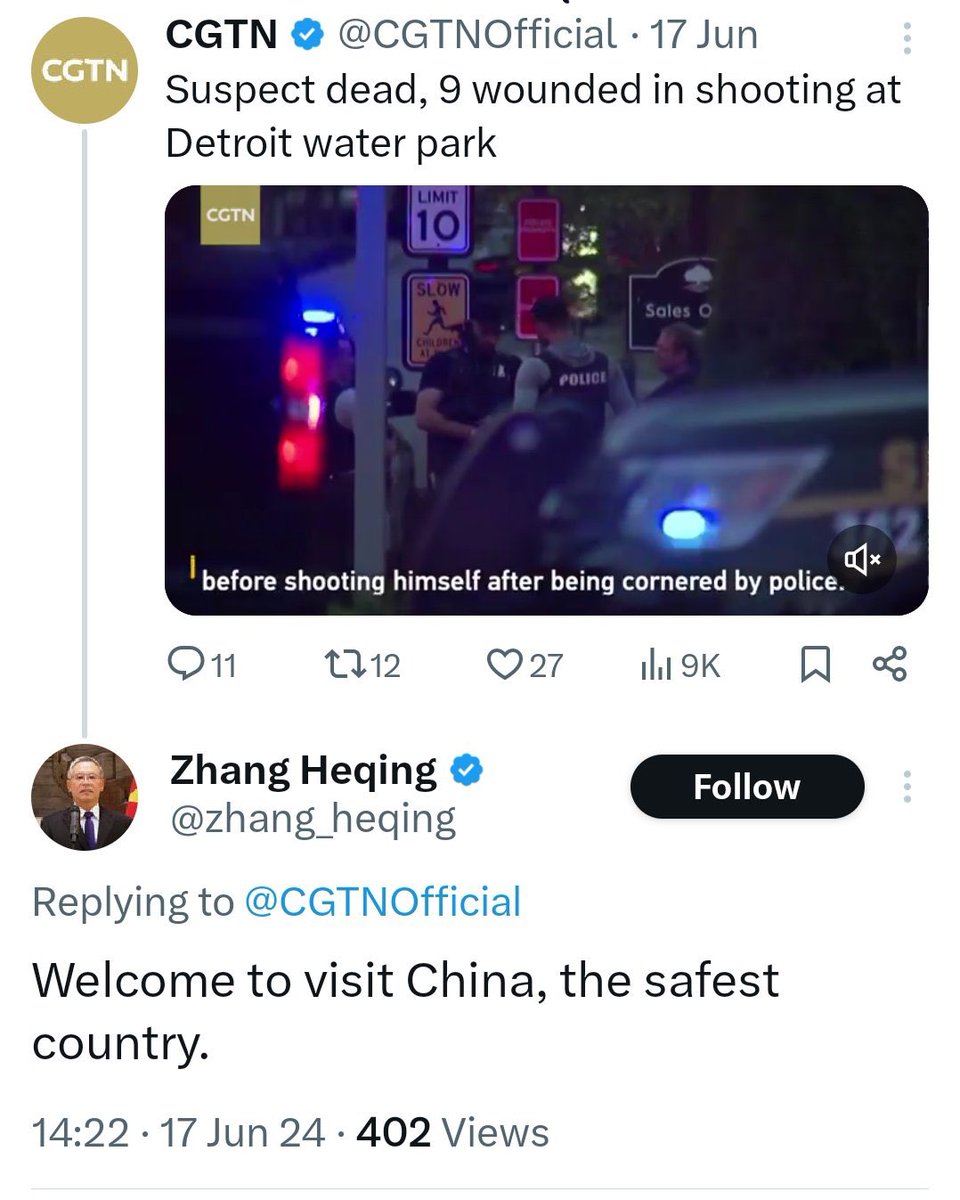Click Zhang Heqing verified badge
Screen dimensions: 960x1200
pyautogui.click(x=468, y=771)
